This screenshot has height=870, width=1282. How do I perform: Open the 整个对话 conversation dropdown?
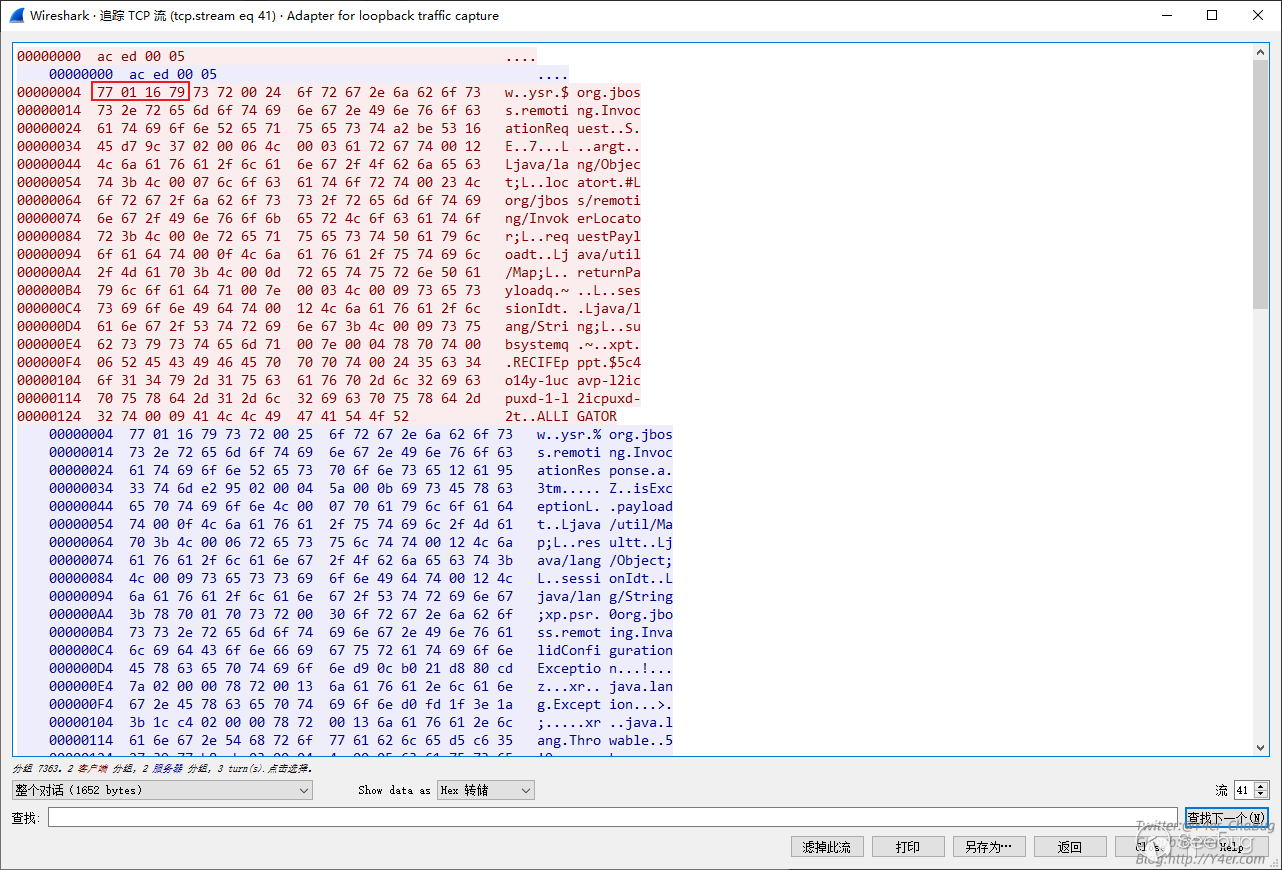click(x=162, y=790)
